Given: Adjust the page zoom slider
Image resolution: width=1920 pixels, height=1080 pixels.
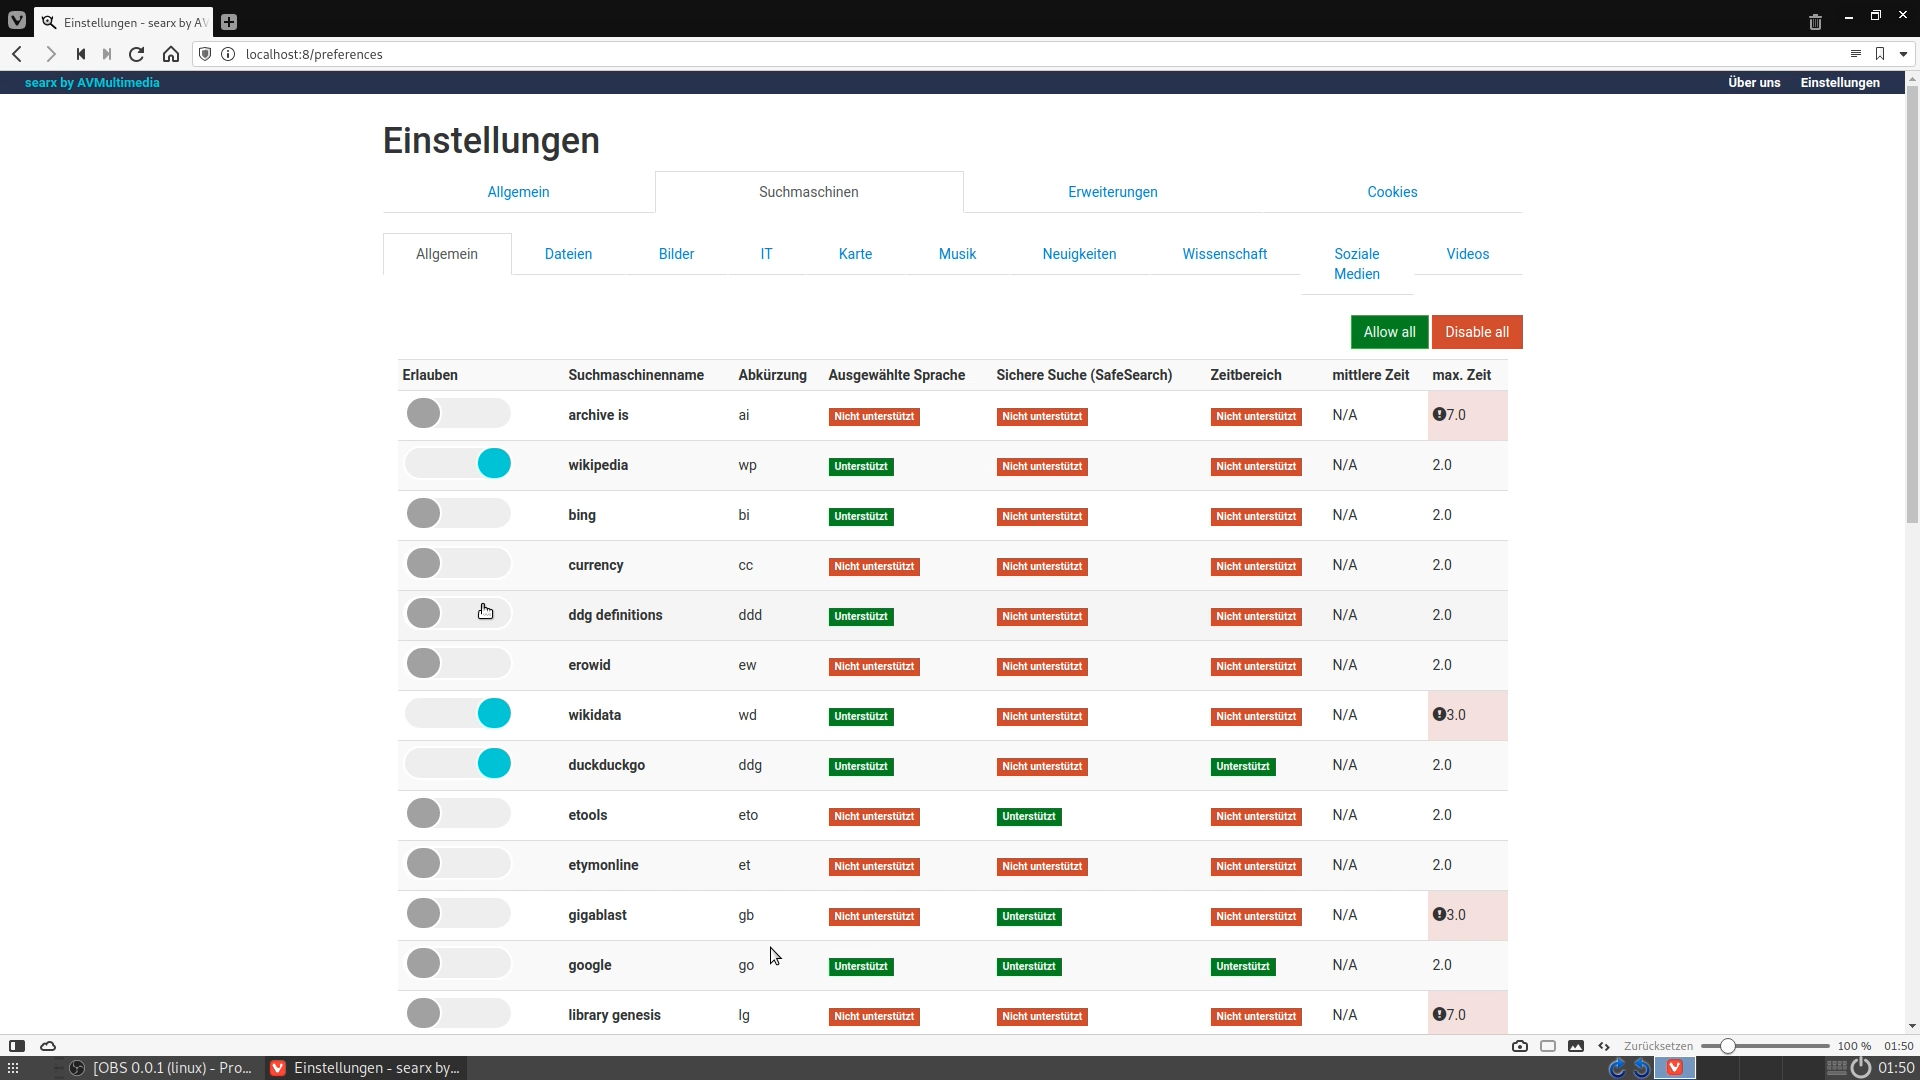Looking at the screenshot, I should (1765, 1046).
